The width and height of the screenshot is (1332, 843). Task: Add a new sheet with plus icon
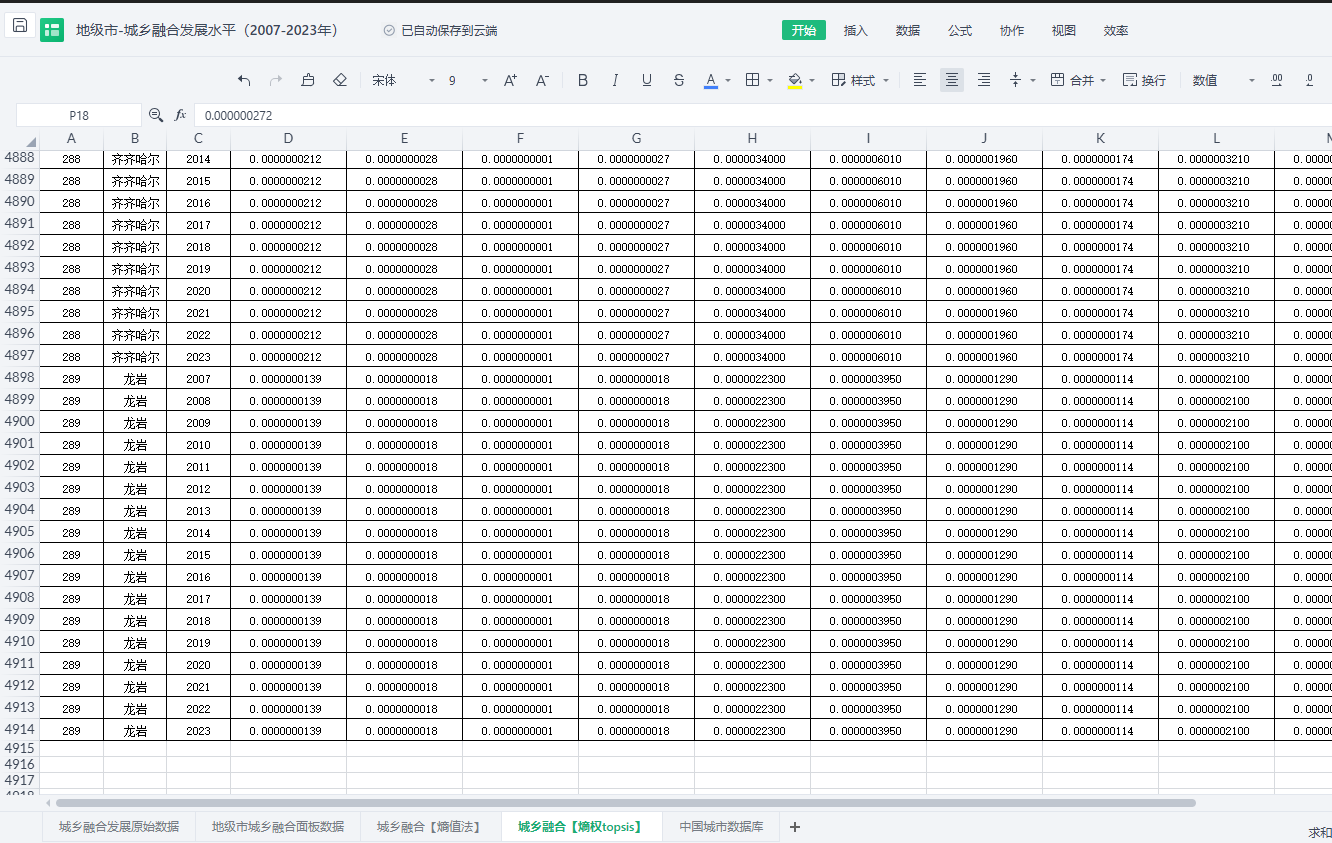(795, 827)
